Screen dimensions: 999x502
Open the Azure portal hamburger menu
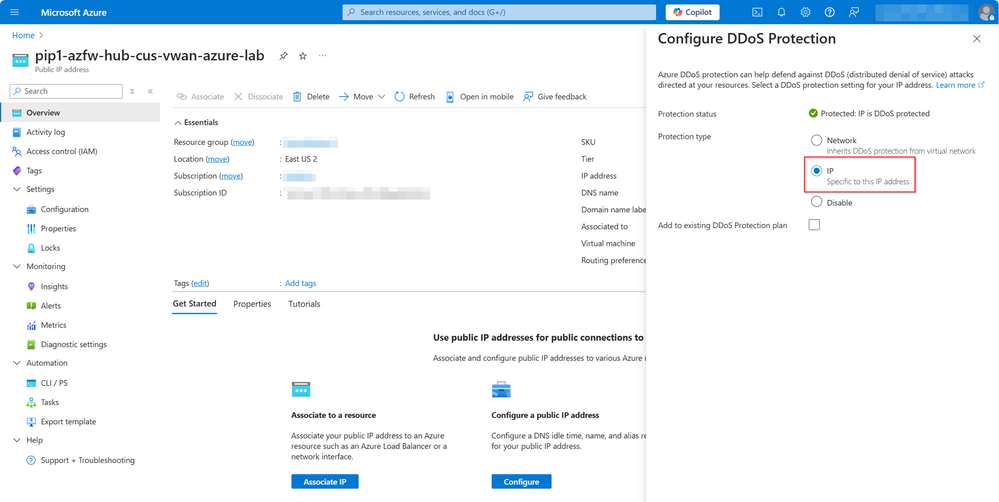(15, 12)
